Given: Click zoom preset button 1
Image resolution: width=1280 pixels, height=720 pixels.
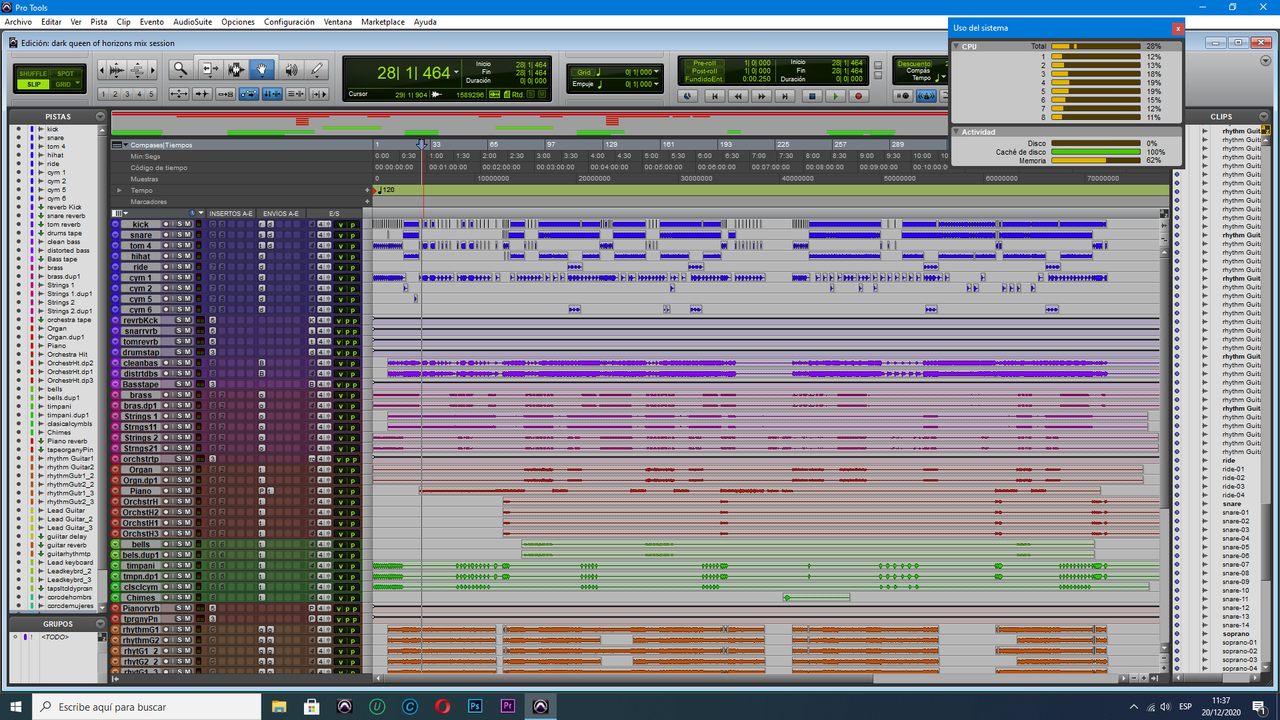Looking at the screenshot, I should 103,94.
